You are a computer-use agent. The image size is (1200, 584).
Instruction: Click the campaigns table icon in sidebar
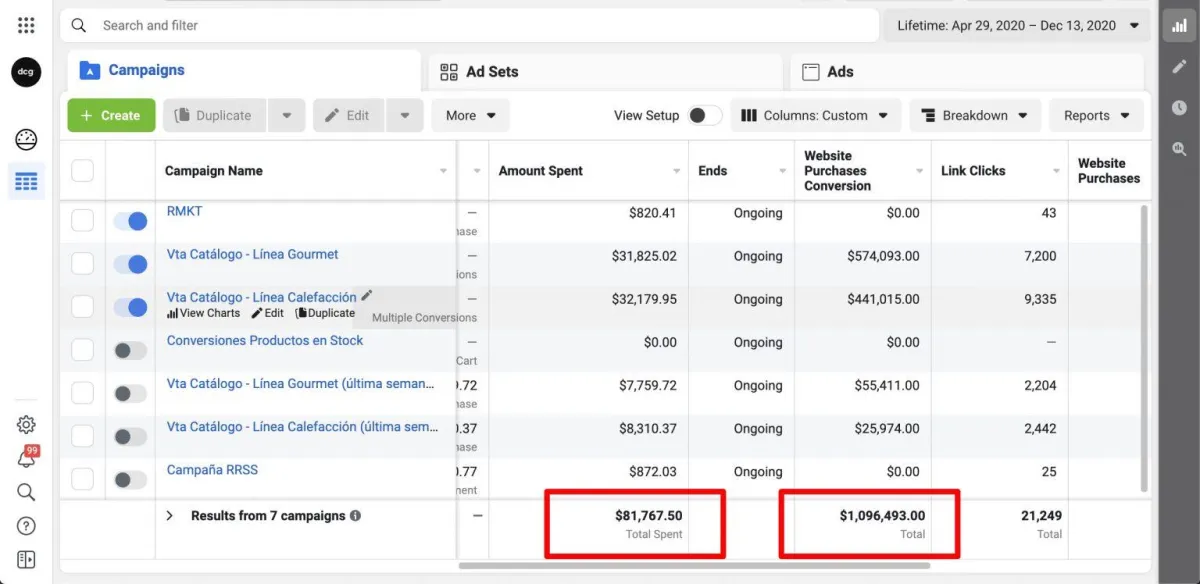[x=26, y=182]
